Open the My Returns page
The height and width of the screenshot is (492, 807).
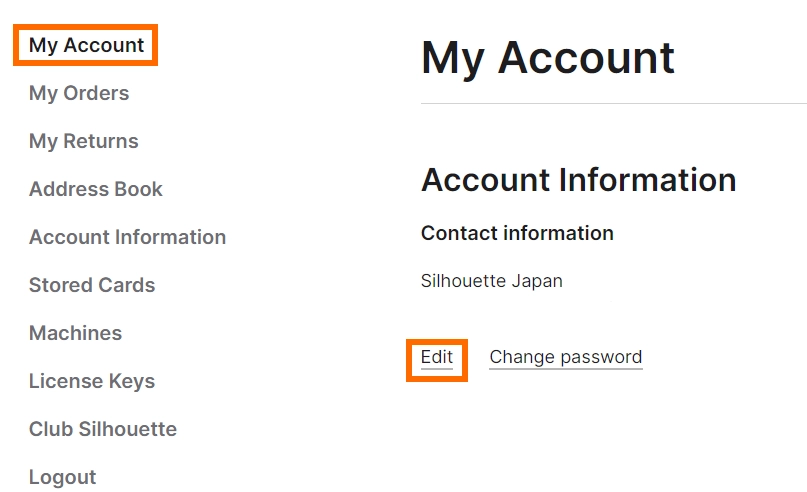[84, 141]
